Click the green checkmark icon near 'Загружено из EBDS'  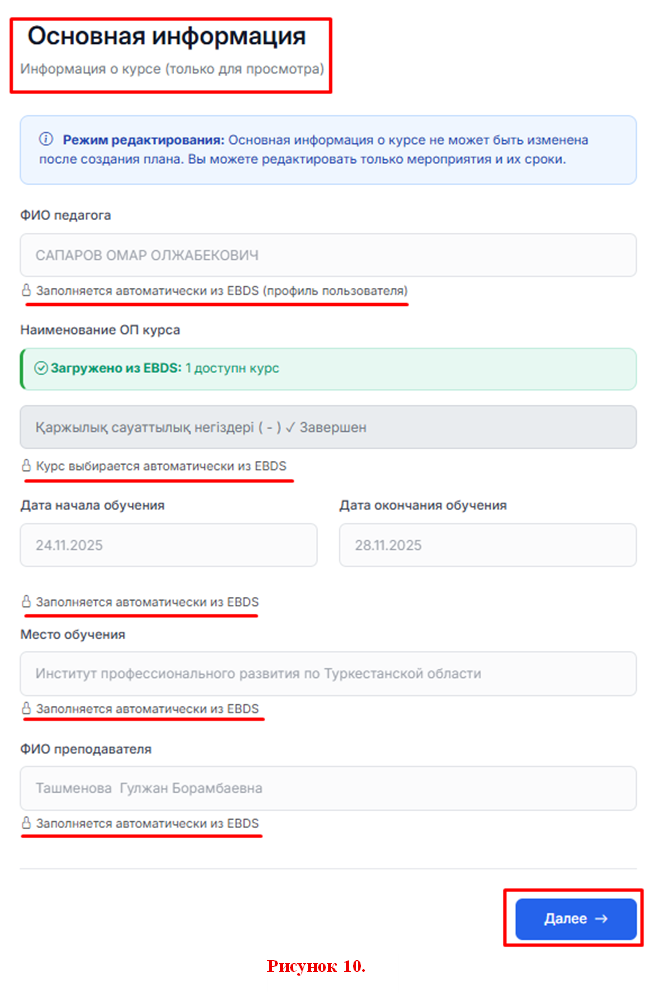41,368
